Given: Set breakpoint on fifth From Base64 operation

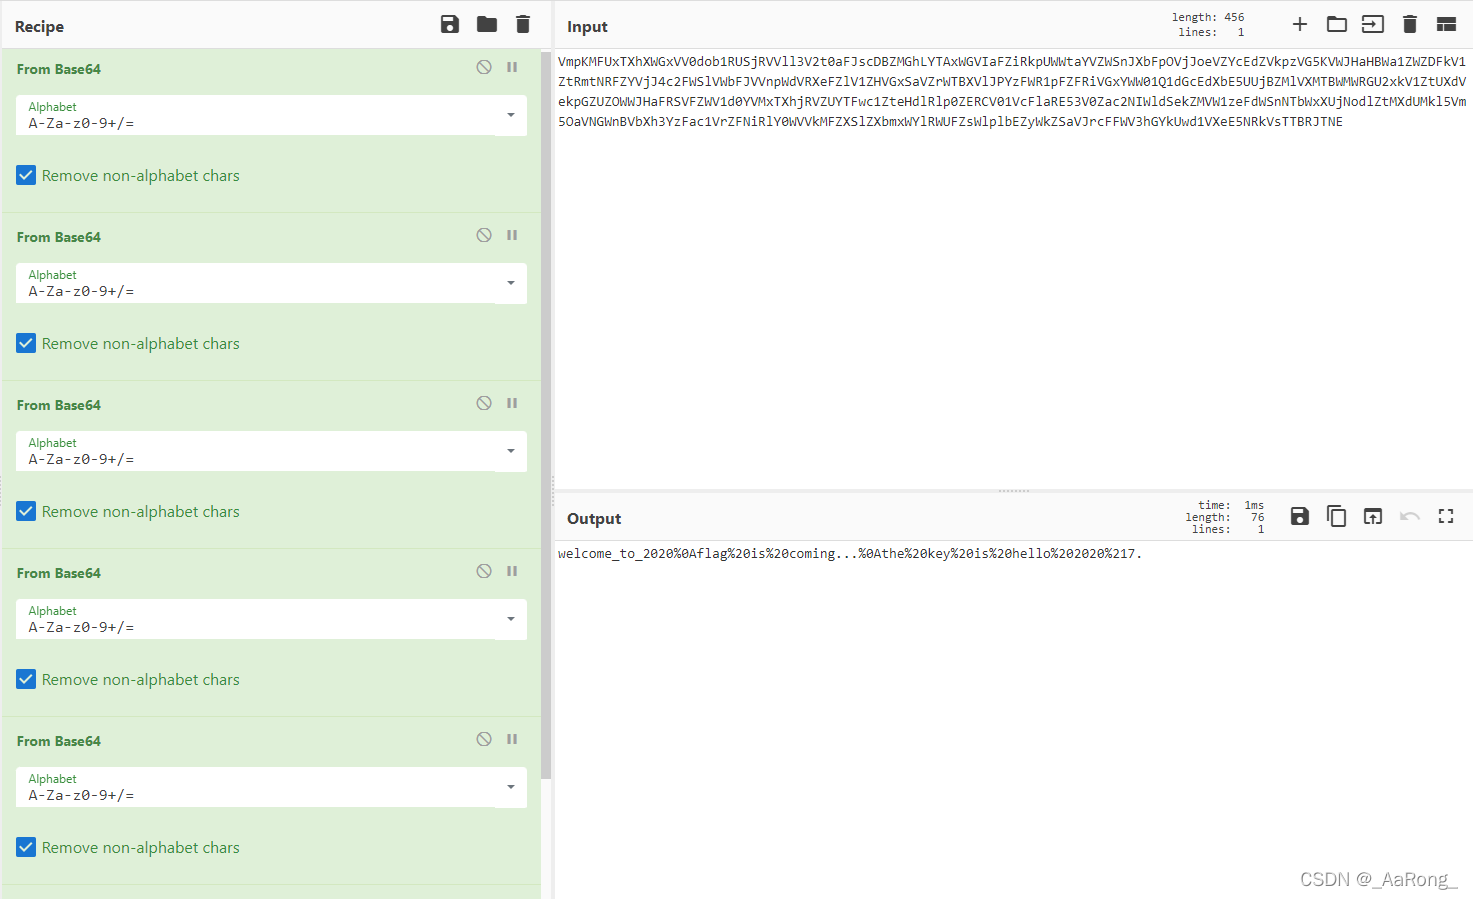Looking at the screenshot, I should pyautogui.click(x=512, y=739).
